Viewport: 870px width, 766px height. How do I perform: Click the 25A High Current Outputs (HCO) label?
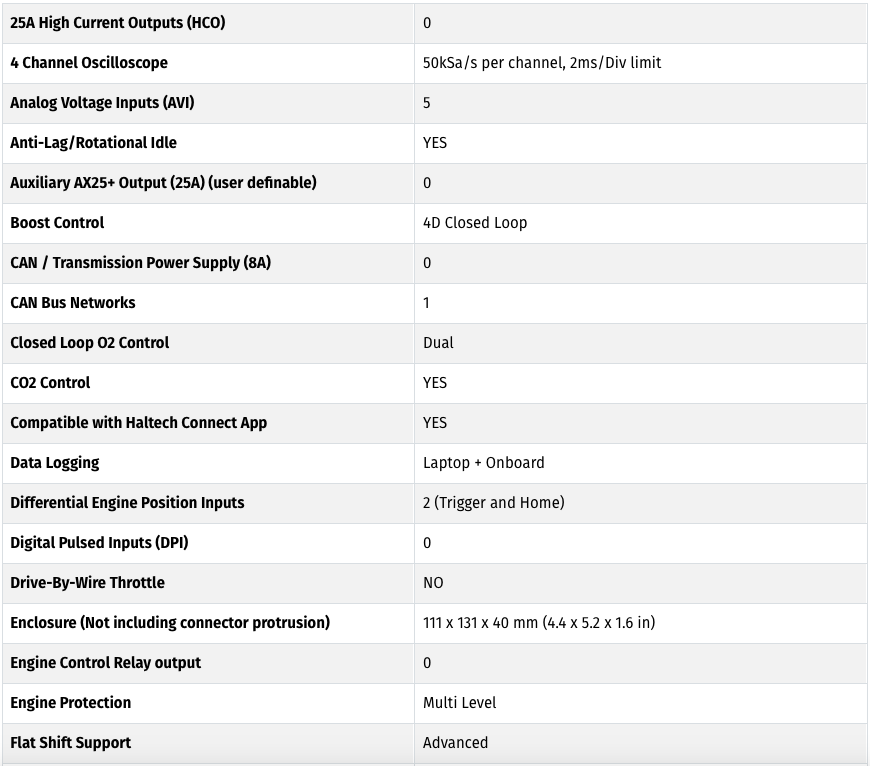(118, 23)
